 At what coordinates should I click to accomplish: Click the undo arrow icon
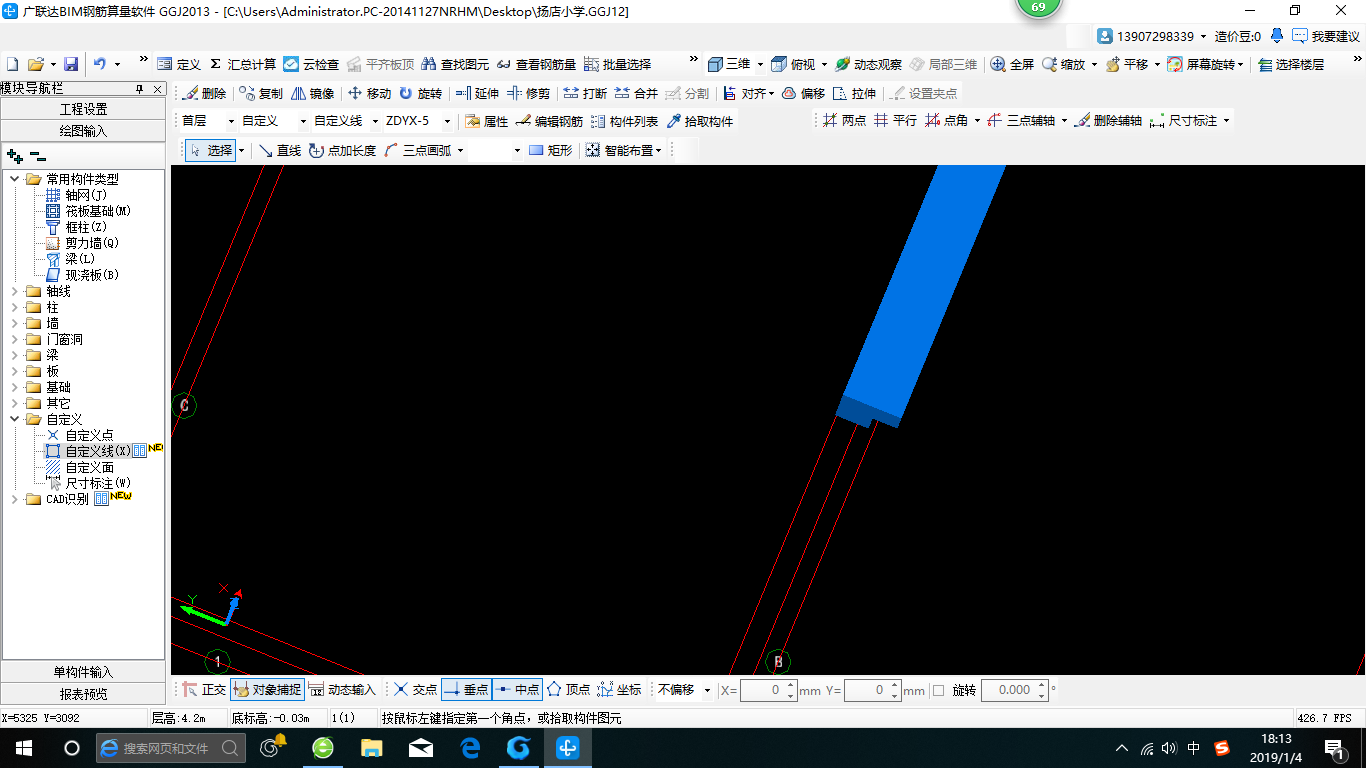point(100,64)
